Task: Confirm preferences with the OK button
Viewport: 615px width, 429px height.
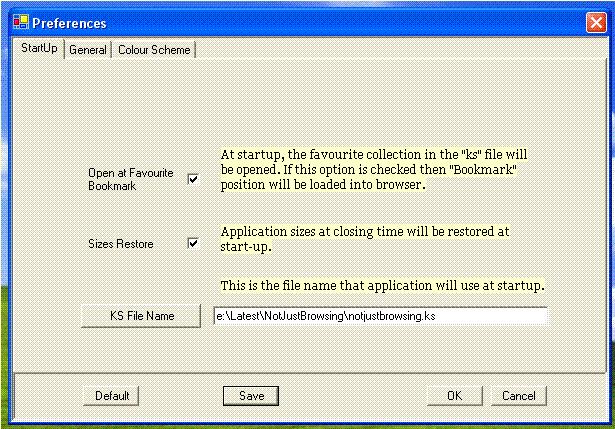Action: (454, 395)
